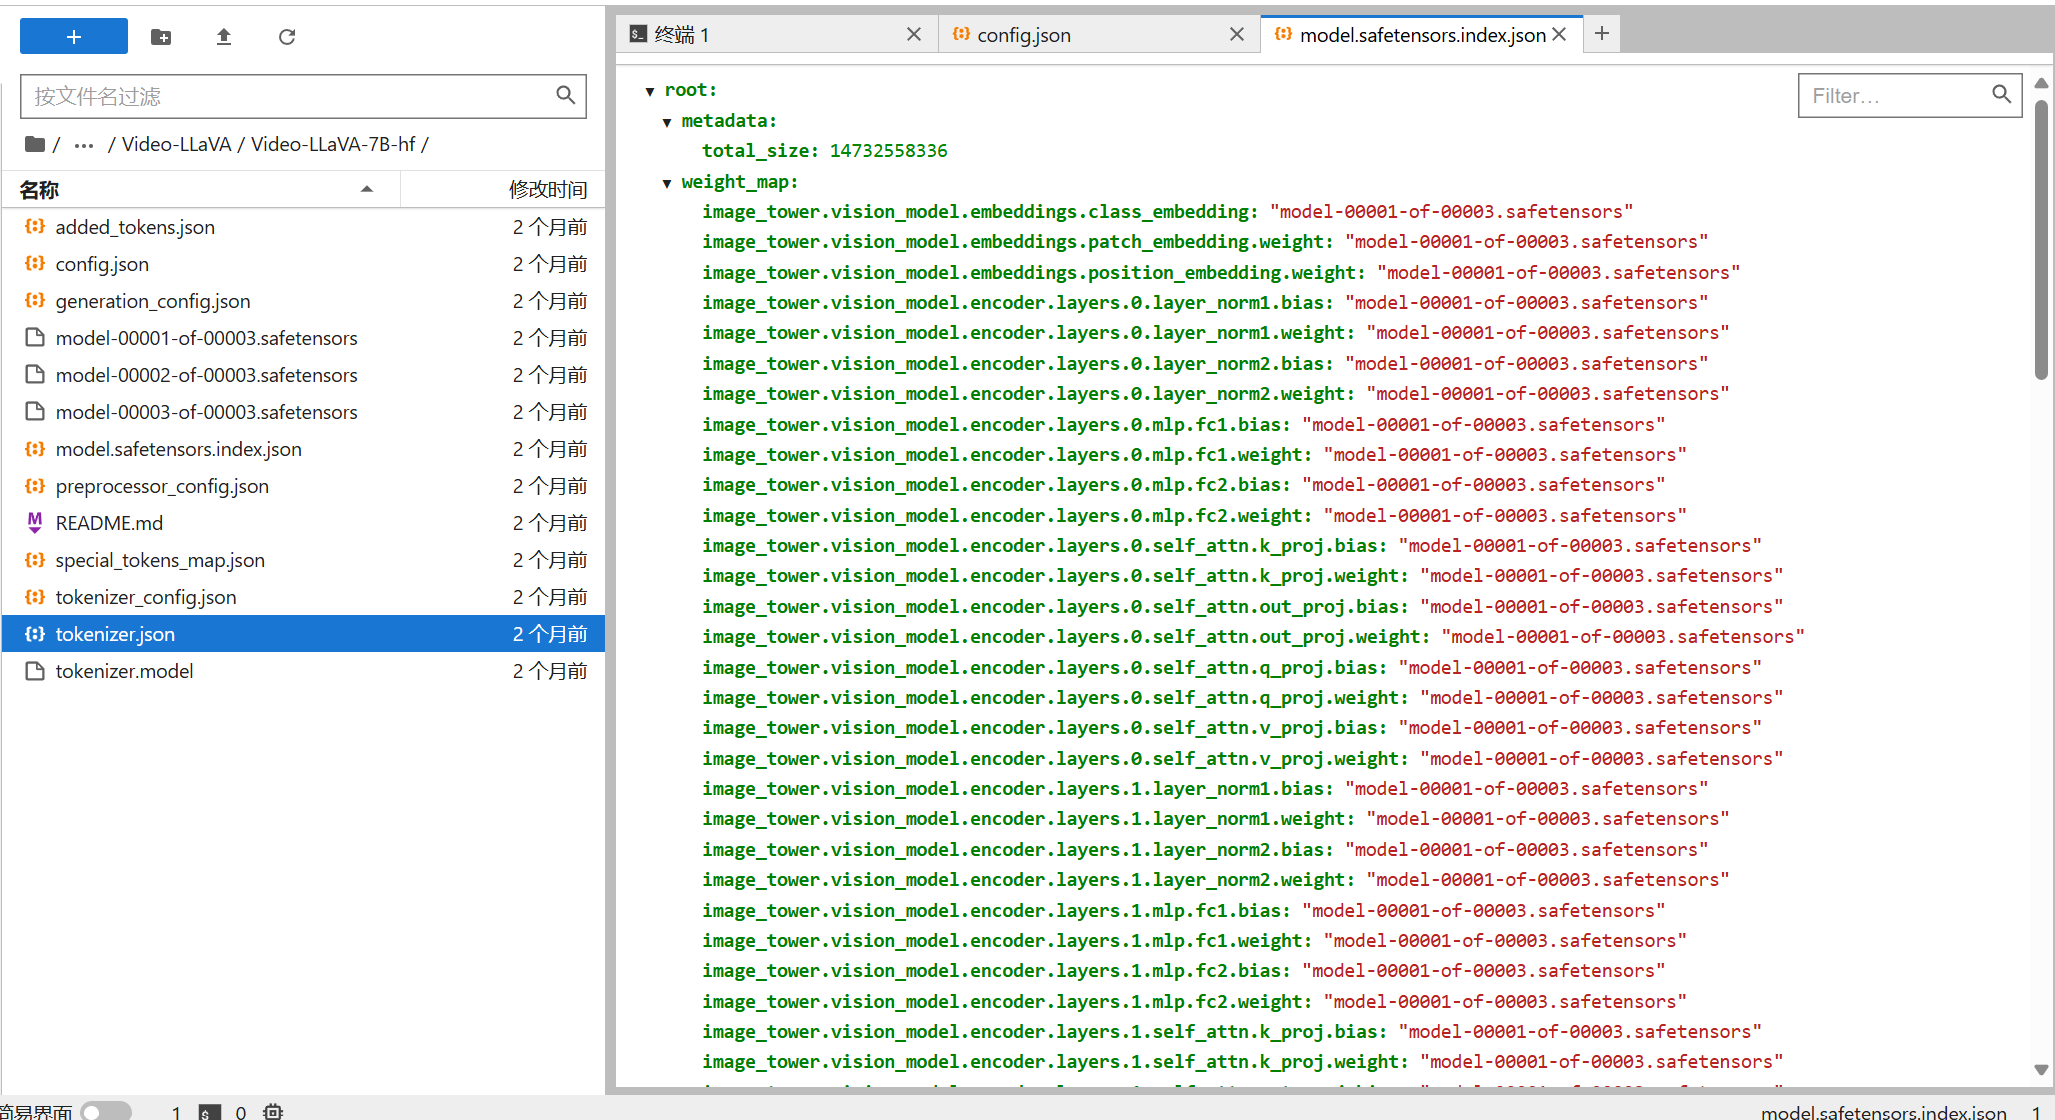Image resolution: width=2055 pixels, height=1120 pixels.
Task: Navigate to Video-LLaVA breadcrumb folder
Action: click(177, 144)
